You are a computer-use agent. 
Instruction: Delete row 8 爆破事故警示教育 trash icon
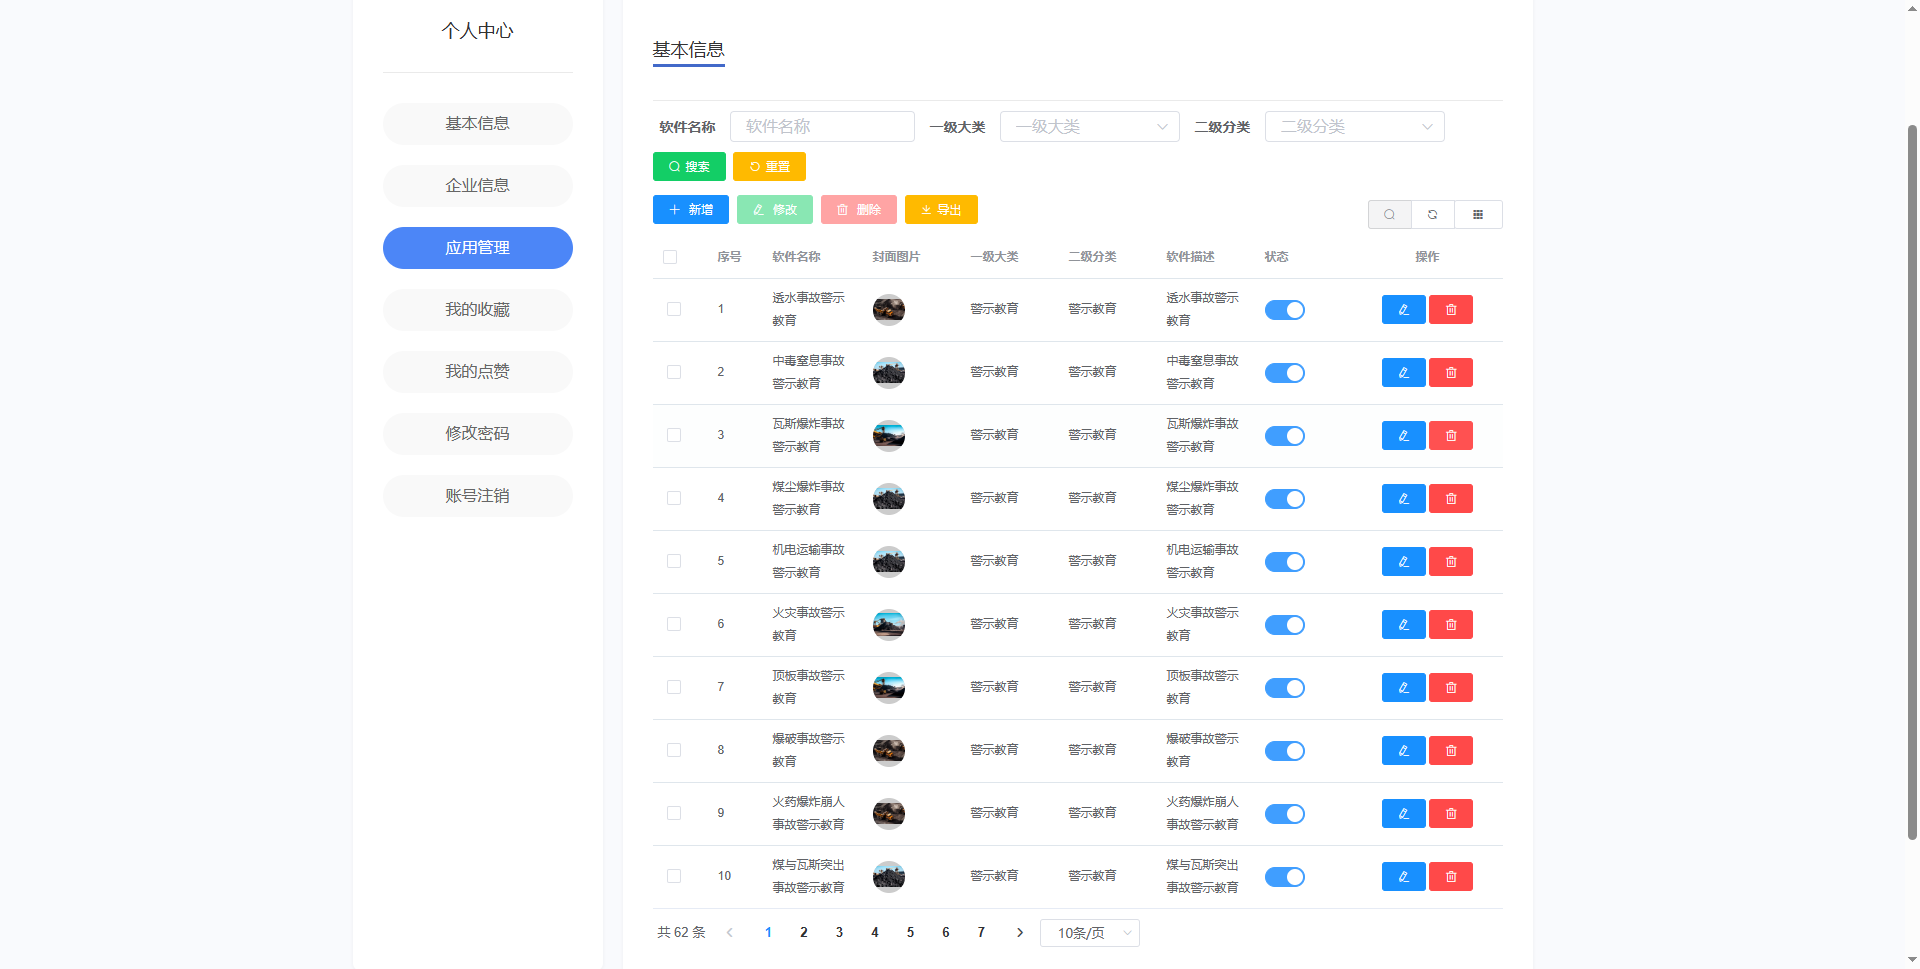[1450, 751]
